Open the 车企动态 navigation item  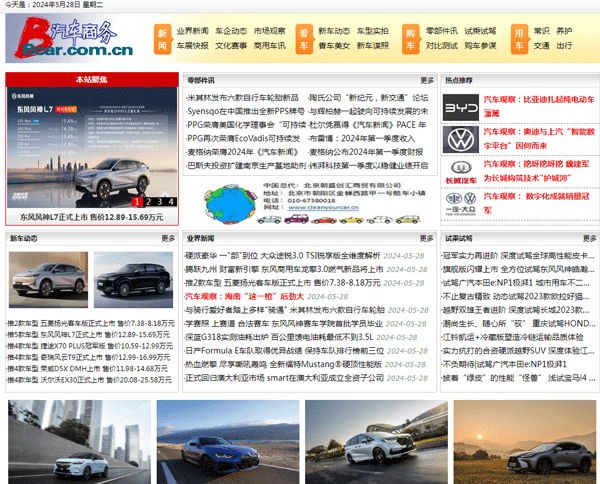(231, 31)
